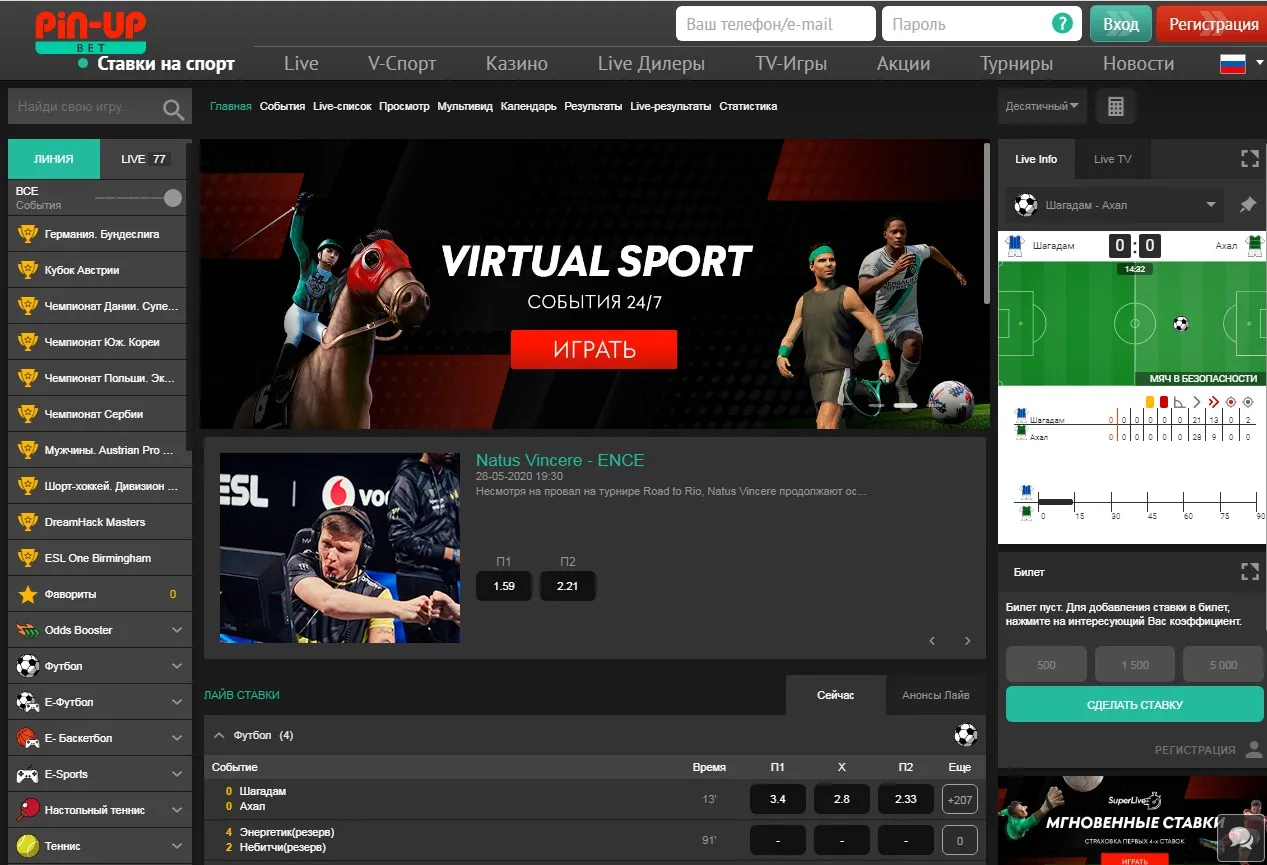
Task: Click the user icon beside РЕГИСТРАЦИЯ
Action: coord(1254,750)
